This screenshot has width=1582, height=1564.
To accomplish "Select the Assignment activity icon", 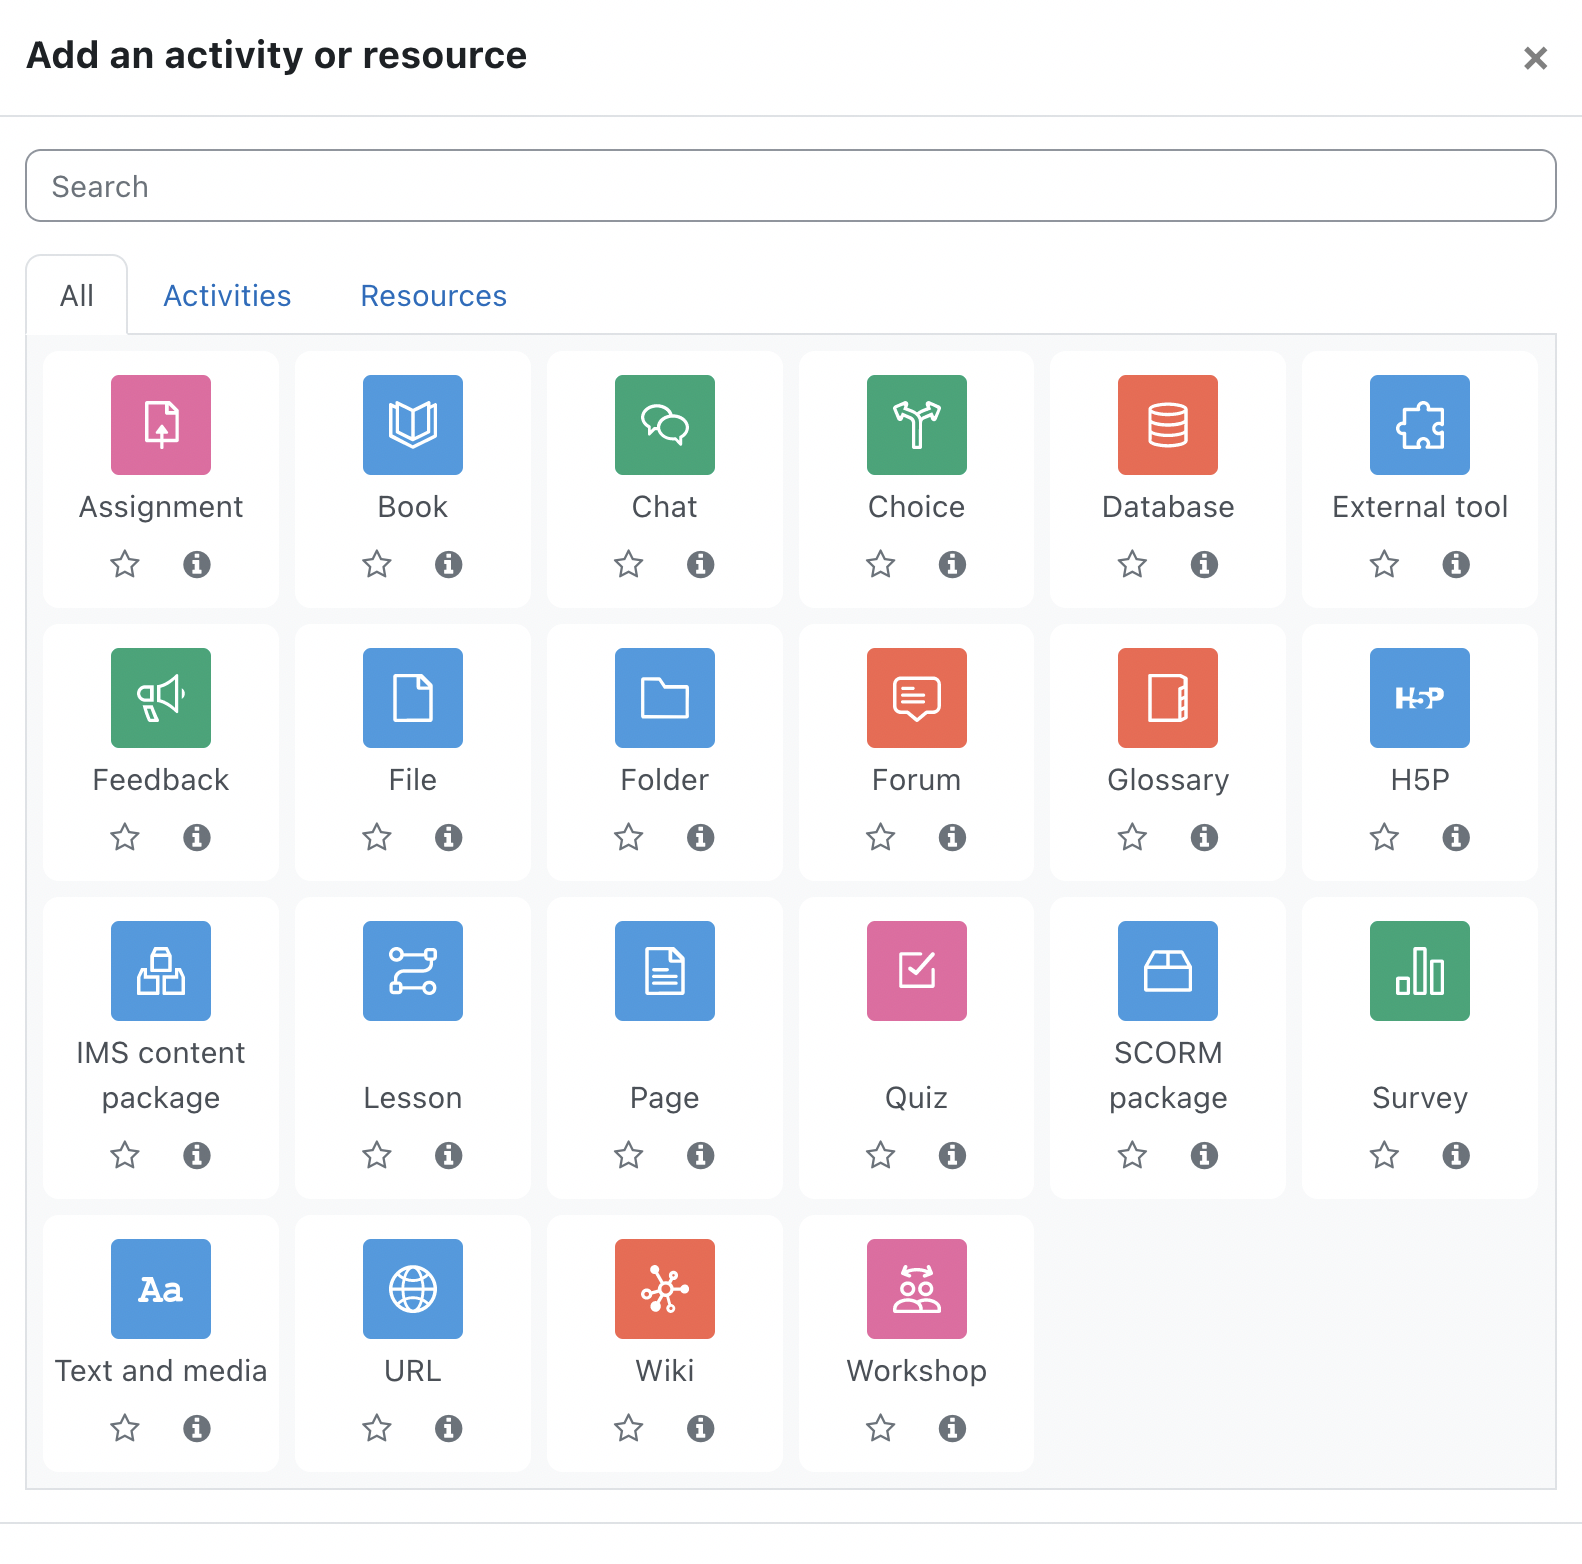I will (x=161, y=425).
